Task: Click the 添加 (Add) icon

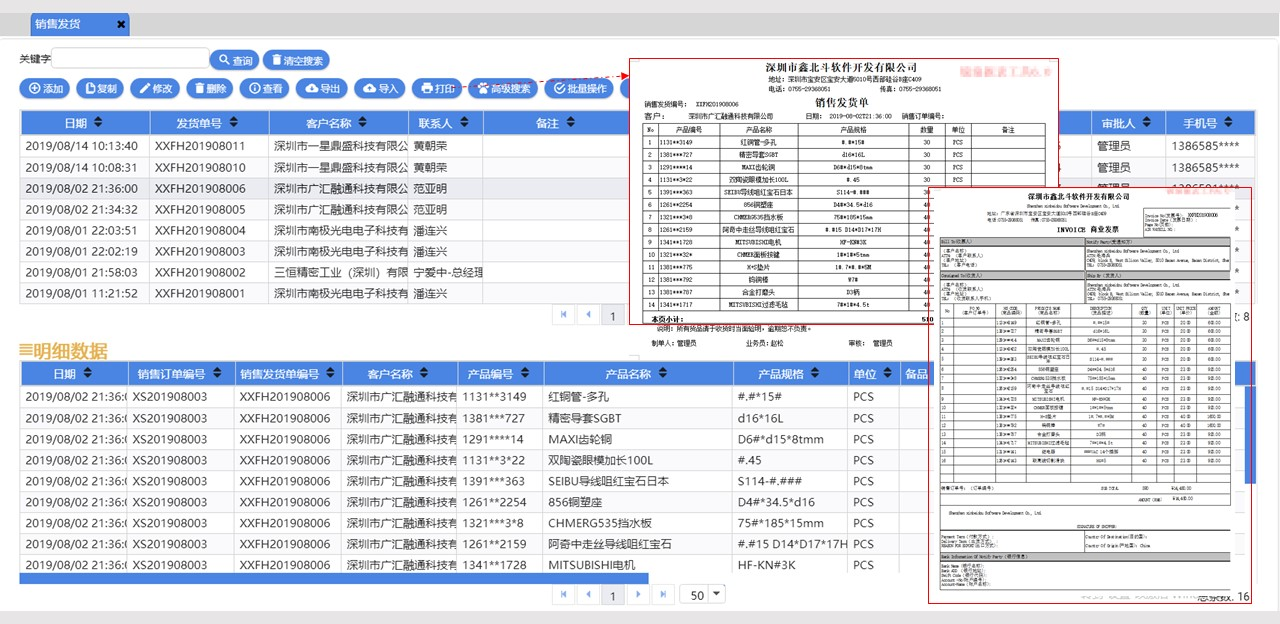Action: coord(46,88)
